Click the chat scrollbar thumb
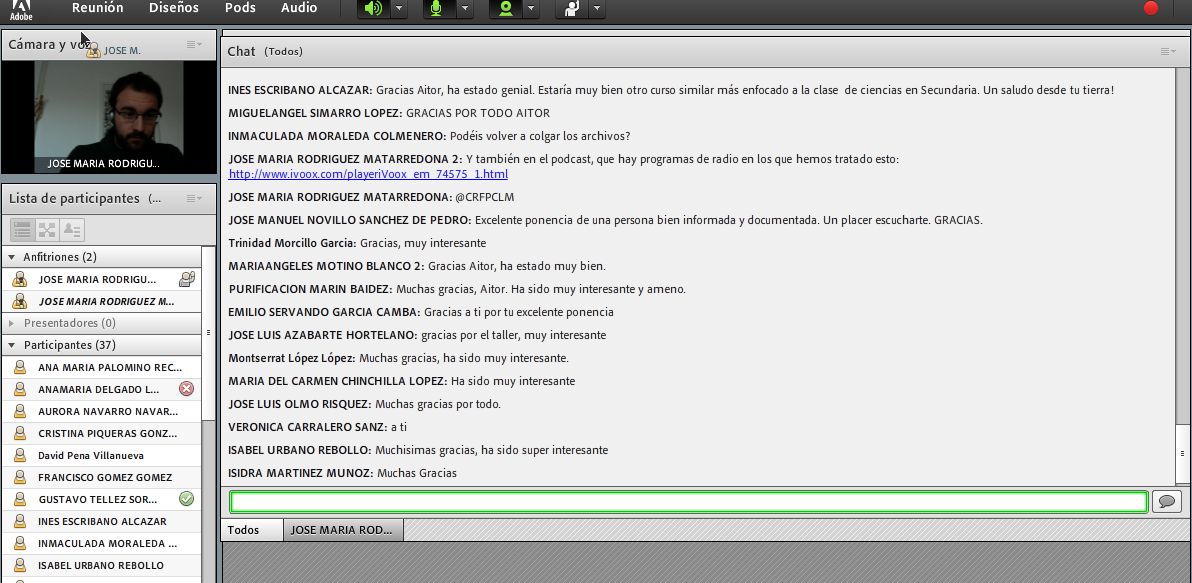The image size is (1192, 583). [1182, 453]
